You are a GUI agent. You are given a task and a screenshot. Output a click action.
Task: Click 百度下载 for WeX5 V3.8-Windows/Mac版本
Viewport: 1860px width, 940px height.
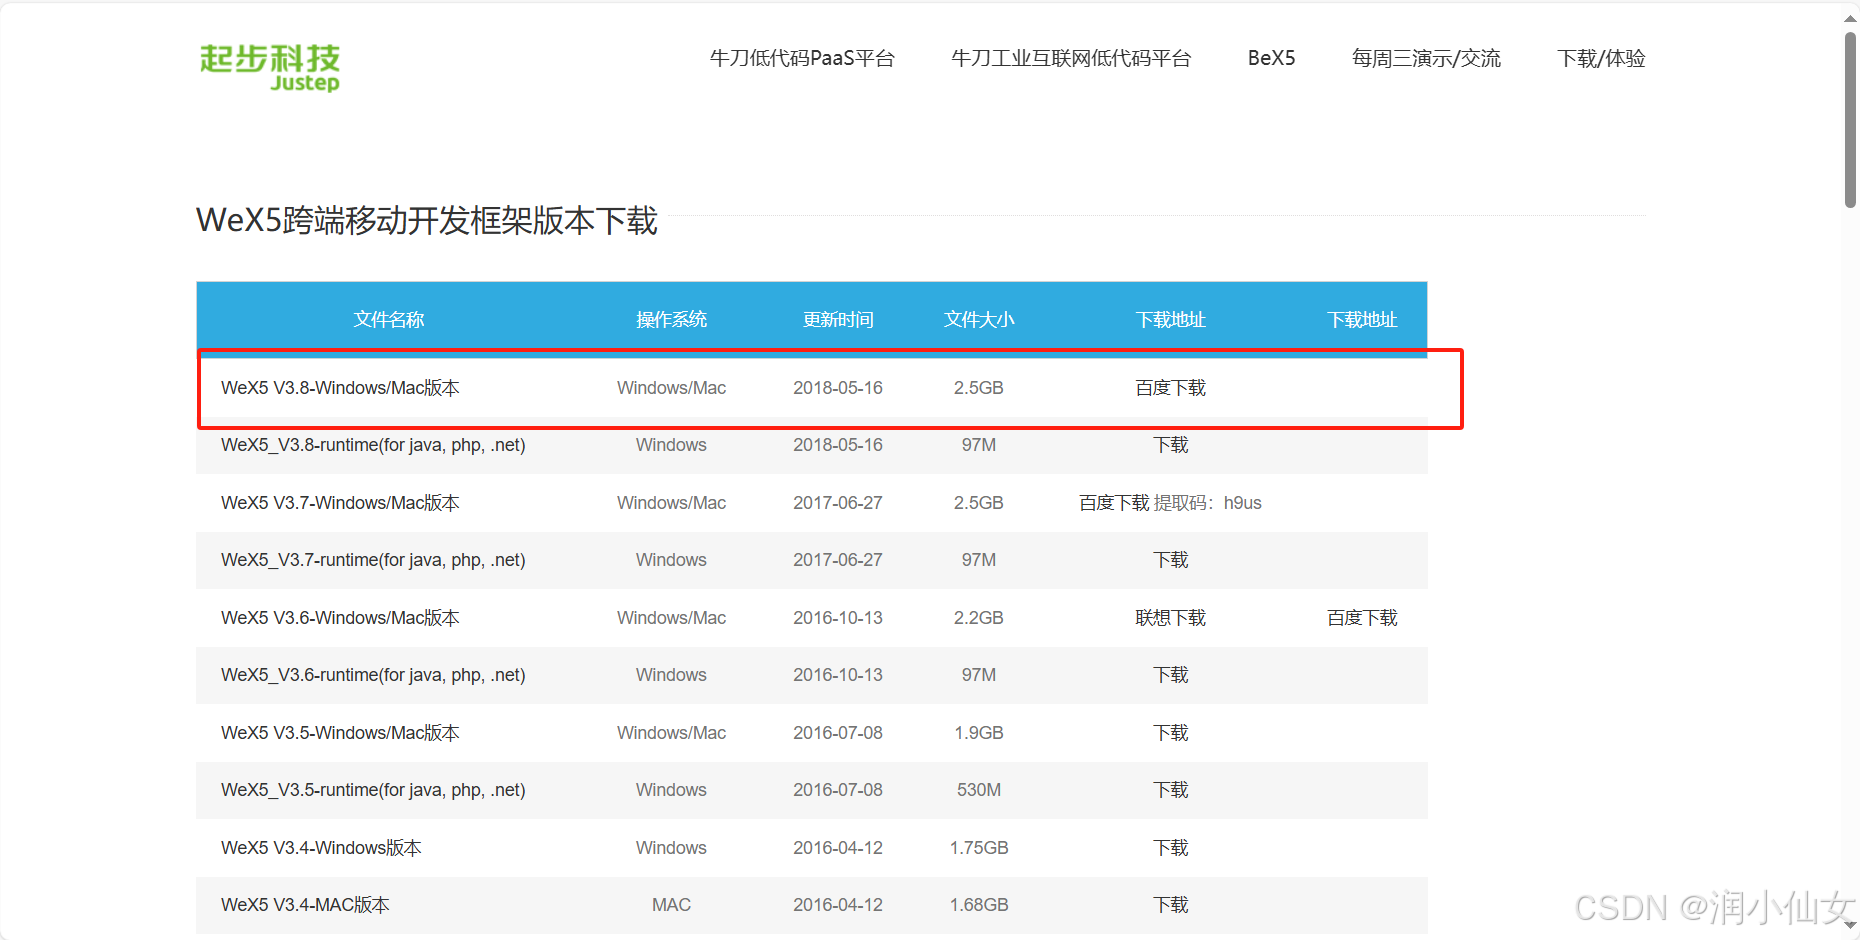click(x=1170, y=388)
